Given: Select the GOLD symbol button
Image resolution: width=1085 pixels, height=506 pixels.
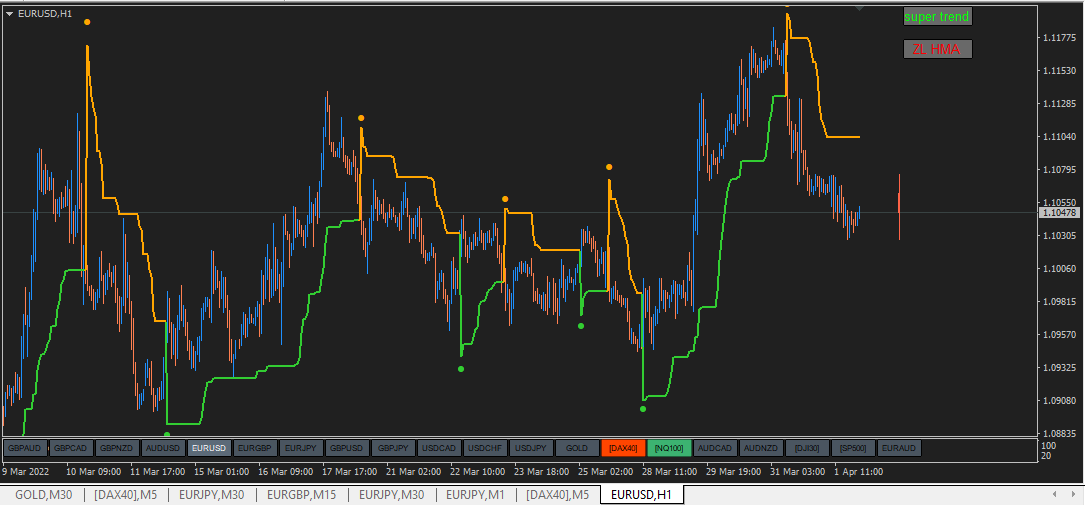Looking at the screenshot, I should pyautogui.click(x=577, y=449).
